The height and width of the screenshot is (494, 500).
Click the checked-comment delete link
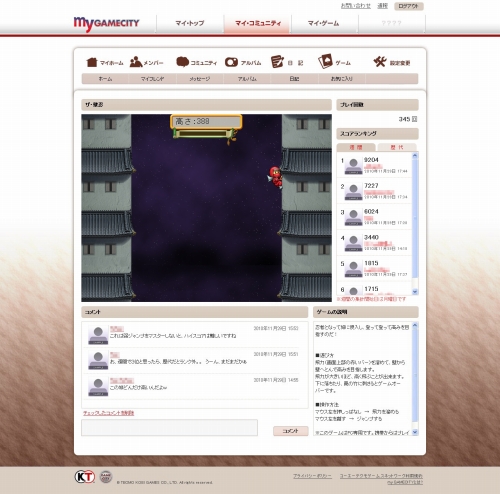108,413
